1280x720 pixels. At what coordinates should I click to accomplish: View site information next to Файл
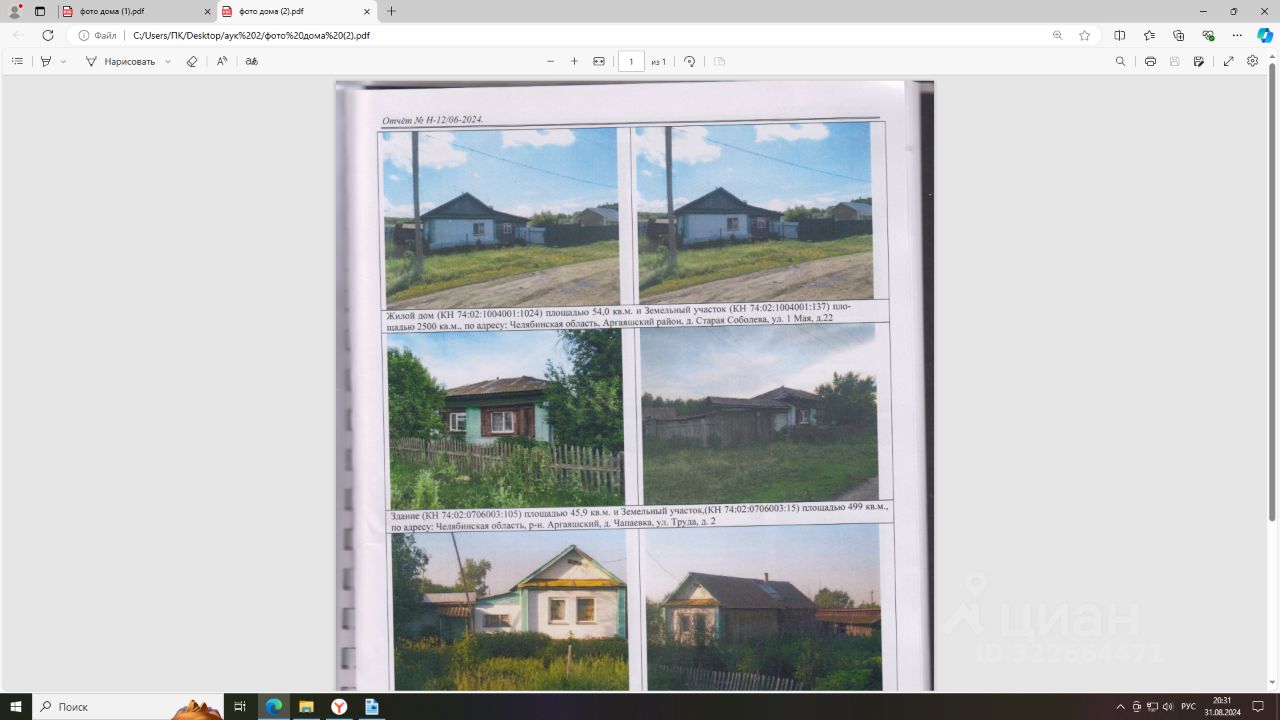click(x=98, y=35)
